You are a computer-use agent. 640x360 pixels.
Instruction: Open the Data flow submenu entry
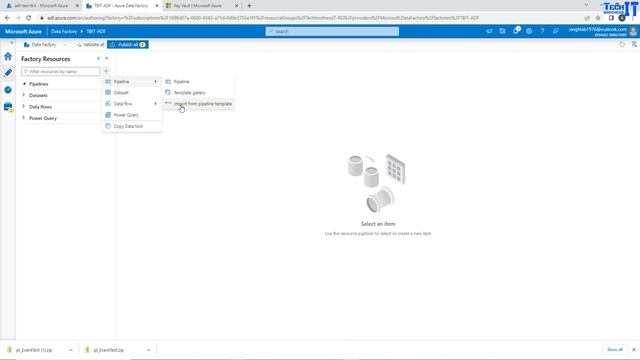click(132, 104)
